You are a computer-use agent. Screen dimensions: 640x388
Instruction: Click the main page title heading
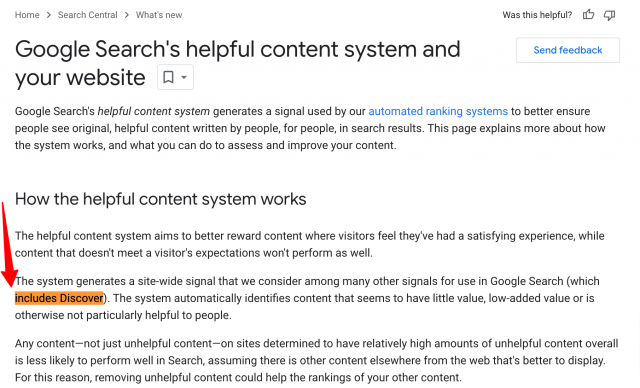(238, 63)
